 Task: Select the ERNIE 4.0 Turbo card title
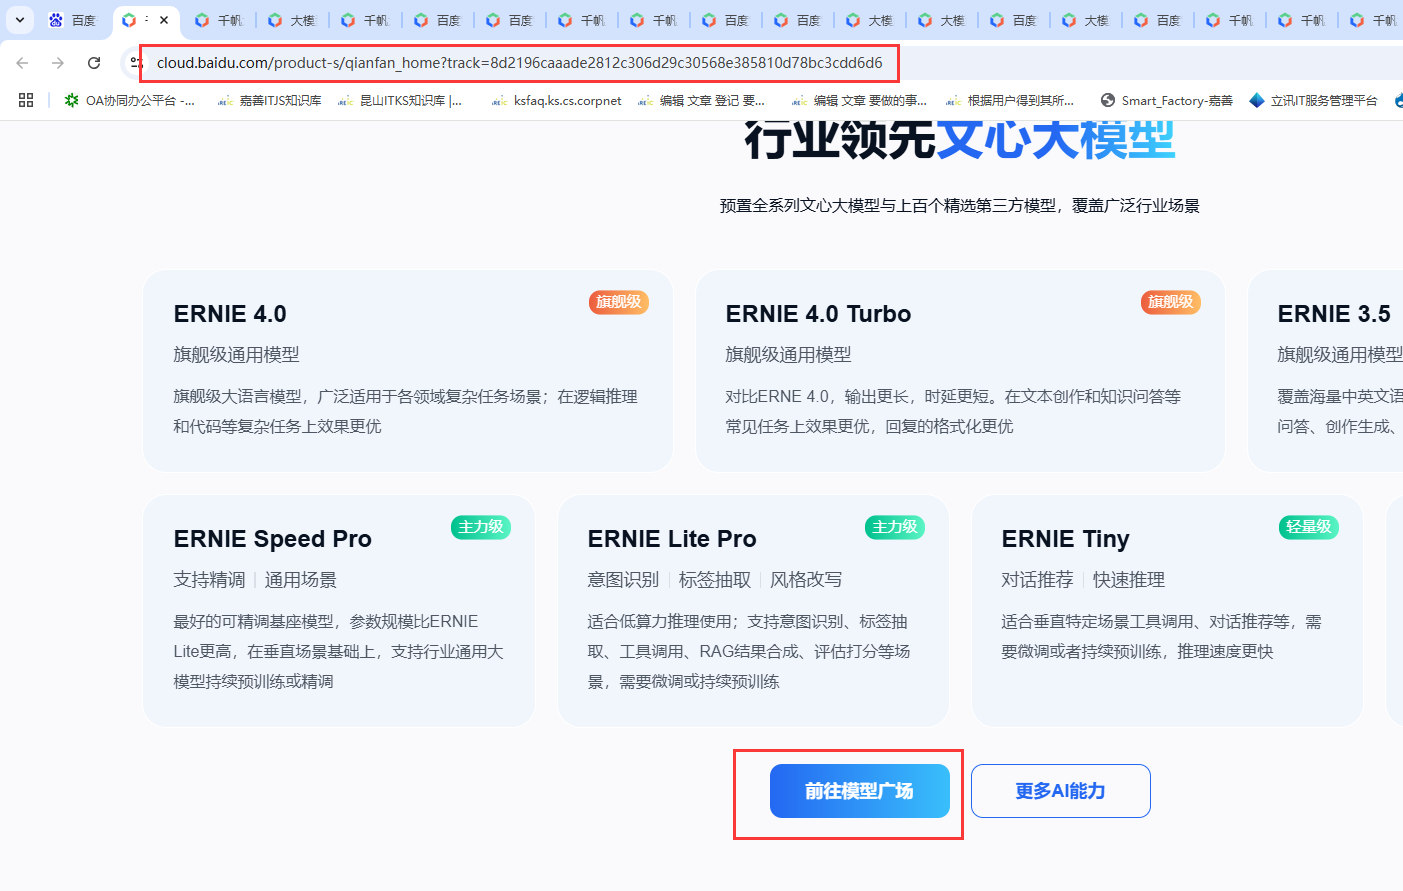coord(818,314)
